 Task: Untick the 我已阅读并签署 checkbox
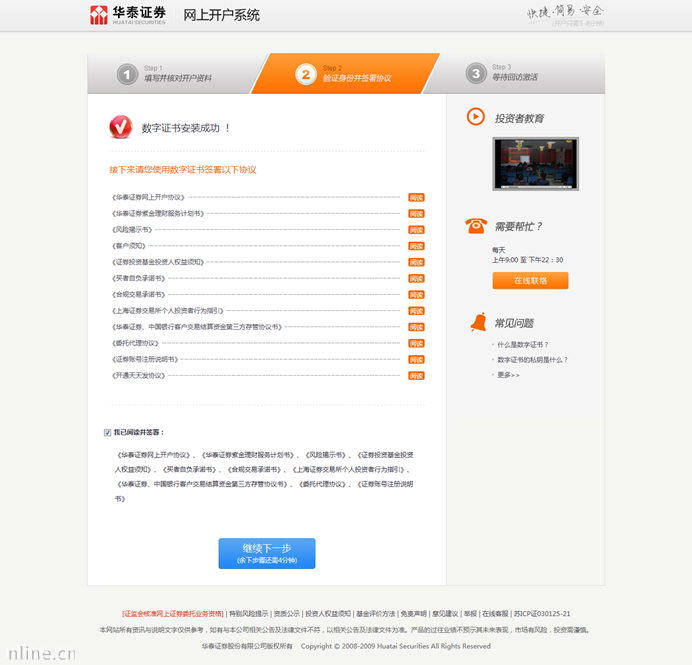107,432
